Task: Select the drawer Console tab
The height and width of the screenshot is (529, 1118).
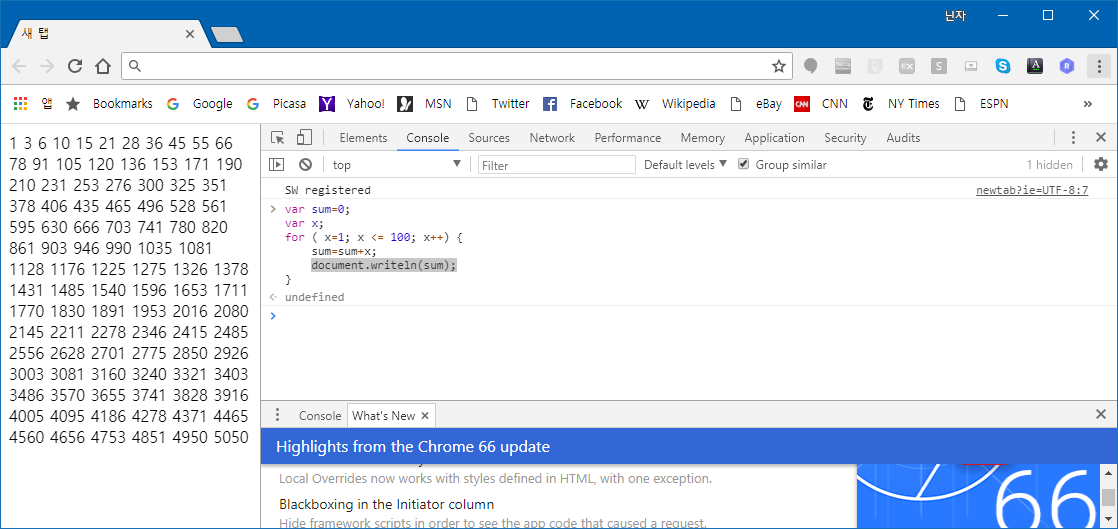Action: coord(319,416)
